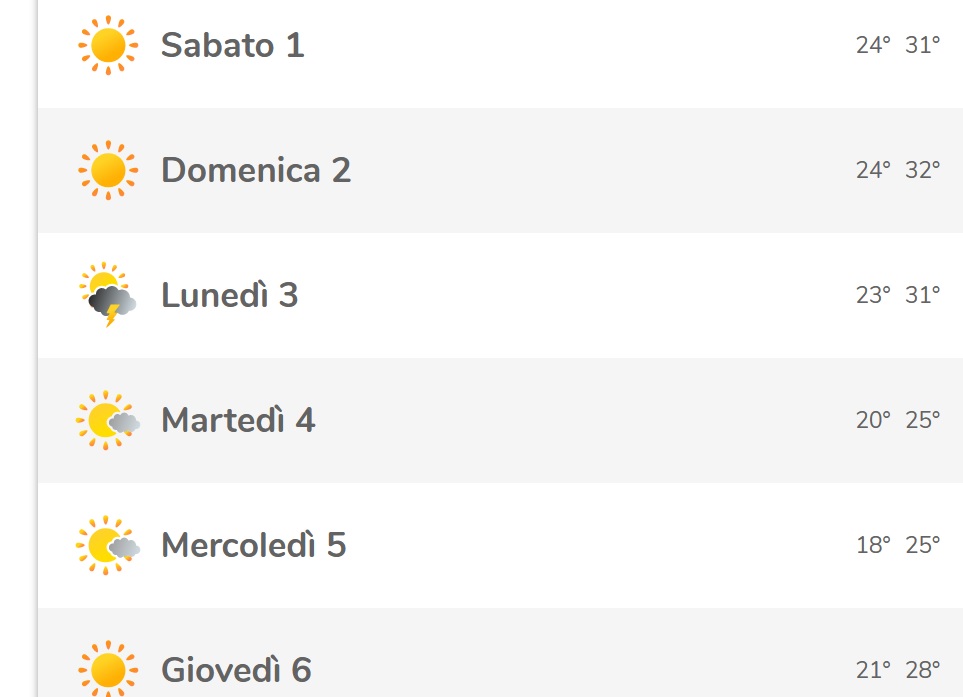
Task: Click the thunderstorm icon for Lunedì 3
Action: pyautogui.click(x=107, y=296)
